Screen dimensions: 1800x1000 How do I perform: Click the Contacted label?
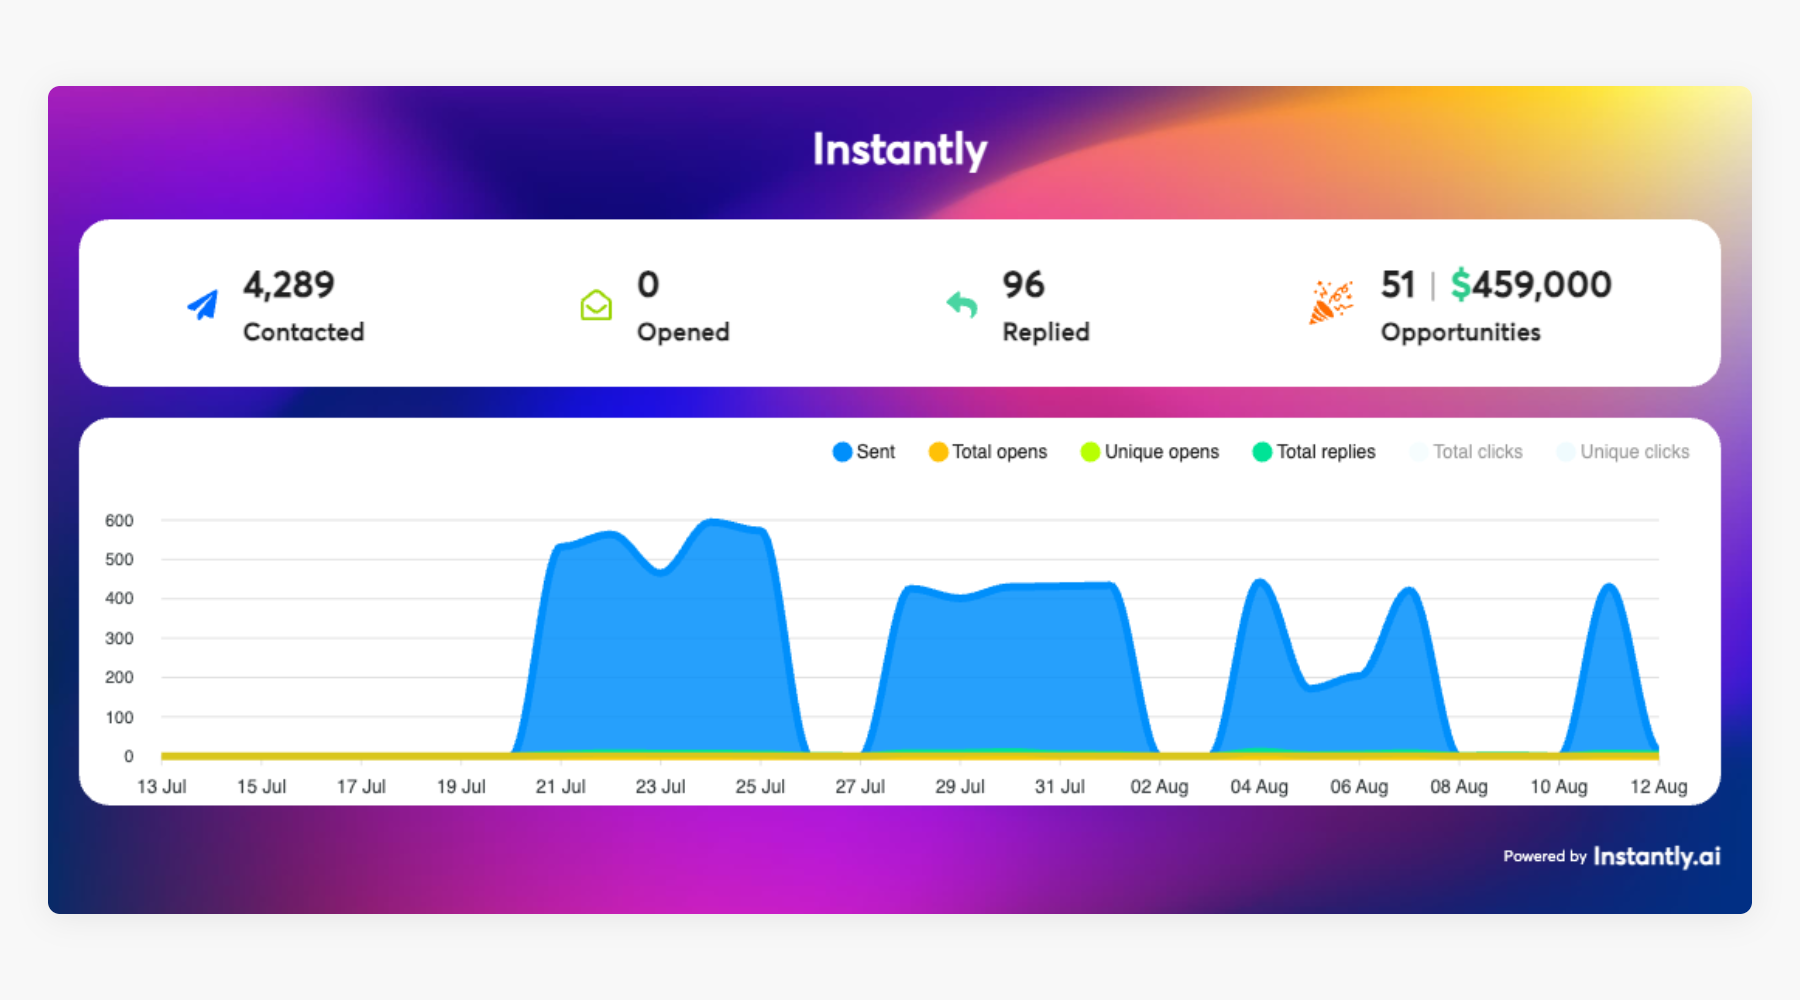click(304, 332)
